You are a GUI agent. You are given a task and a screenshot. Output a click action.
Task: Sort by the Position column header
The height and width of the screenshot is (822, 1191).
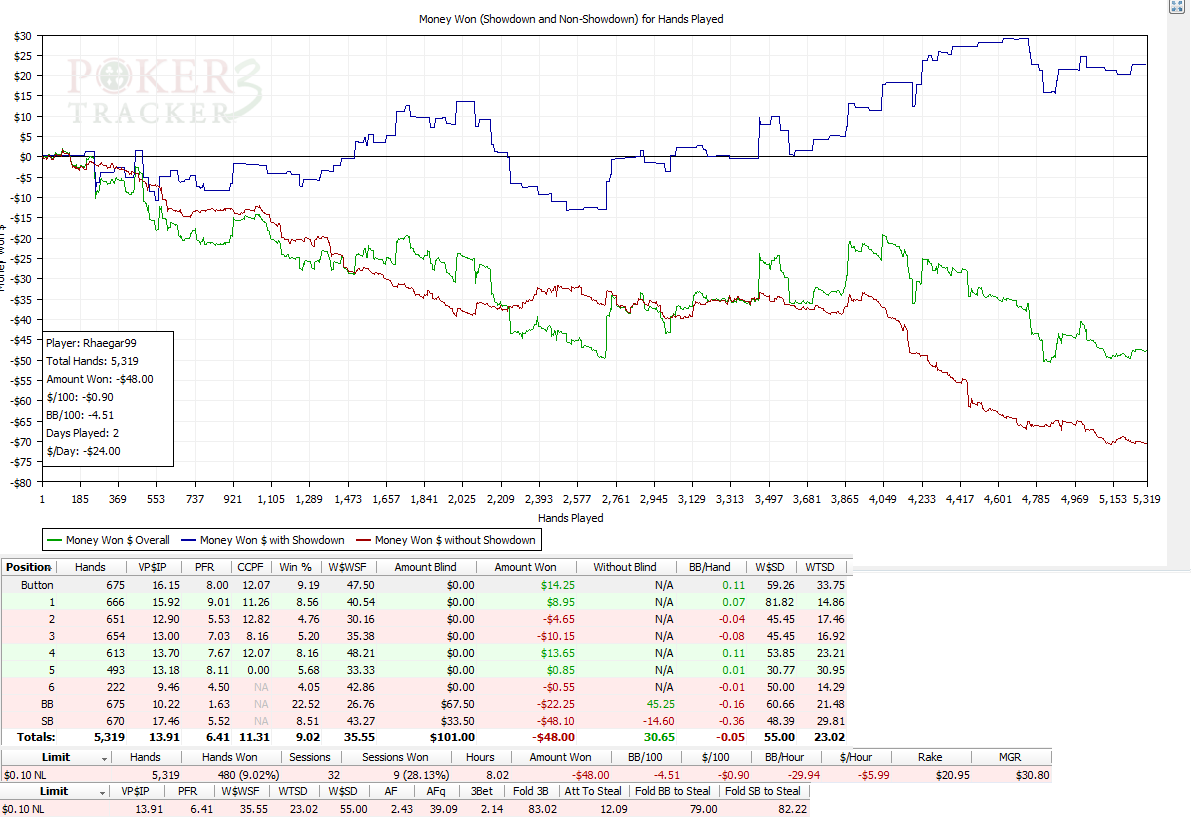(x=28, y=567)
